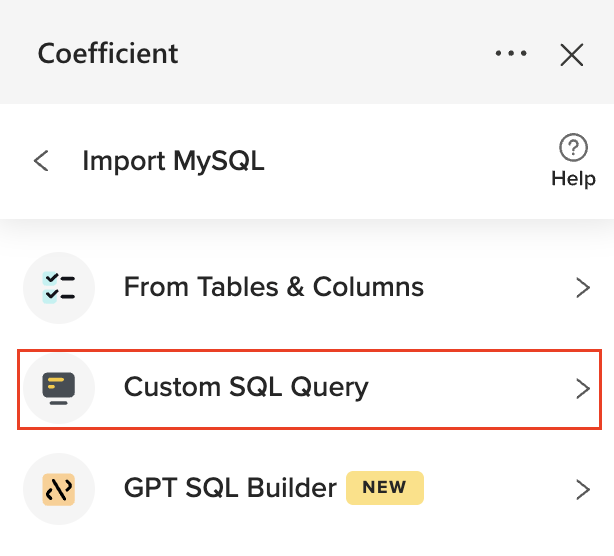
Task: Expand the Custom SQL Query chevron arrow
Action: pyautogui.click(x=583, y=388)
